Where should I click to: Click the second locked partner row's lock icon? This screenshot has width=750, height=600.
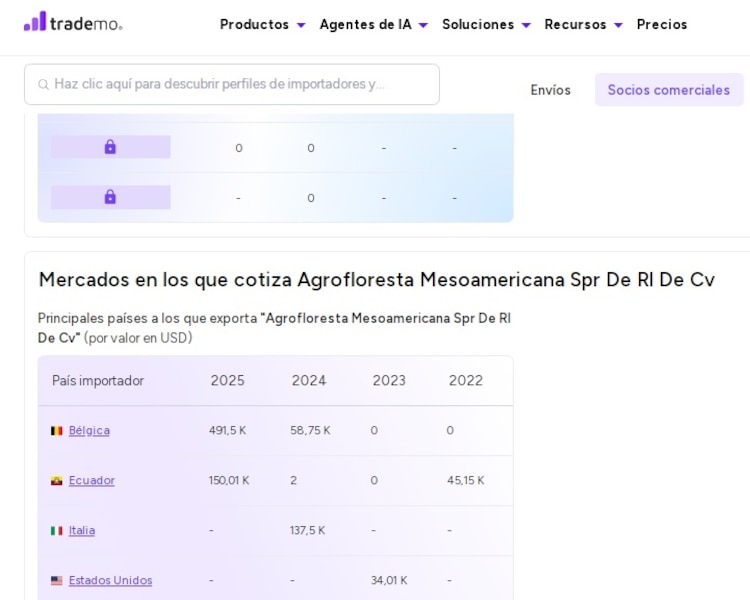[x=110, y=197]
